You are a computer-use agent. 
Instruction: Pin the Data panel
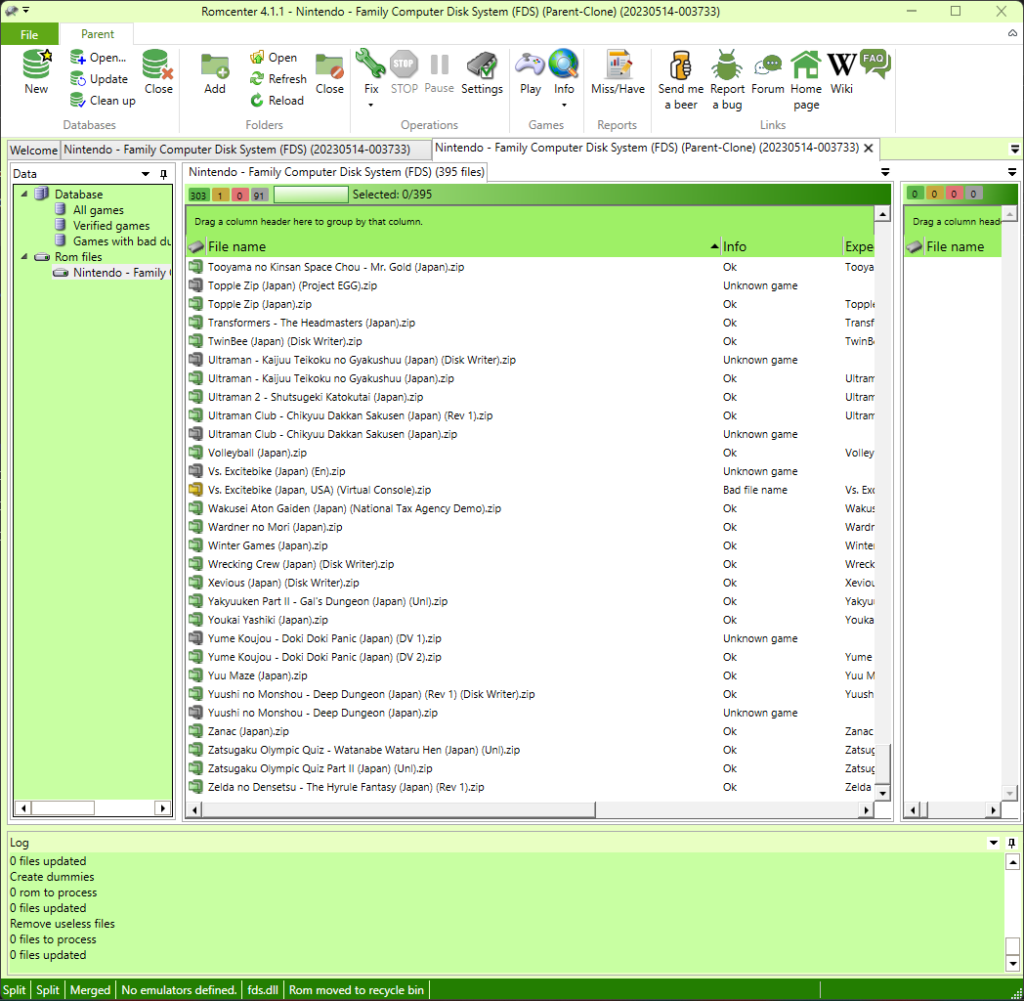[163, 174]
